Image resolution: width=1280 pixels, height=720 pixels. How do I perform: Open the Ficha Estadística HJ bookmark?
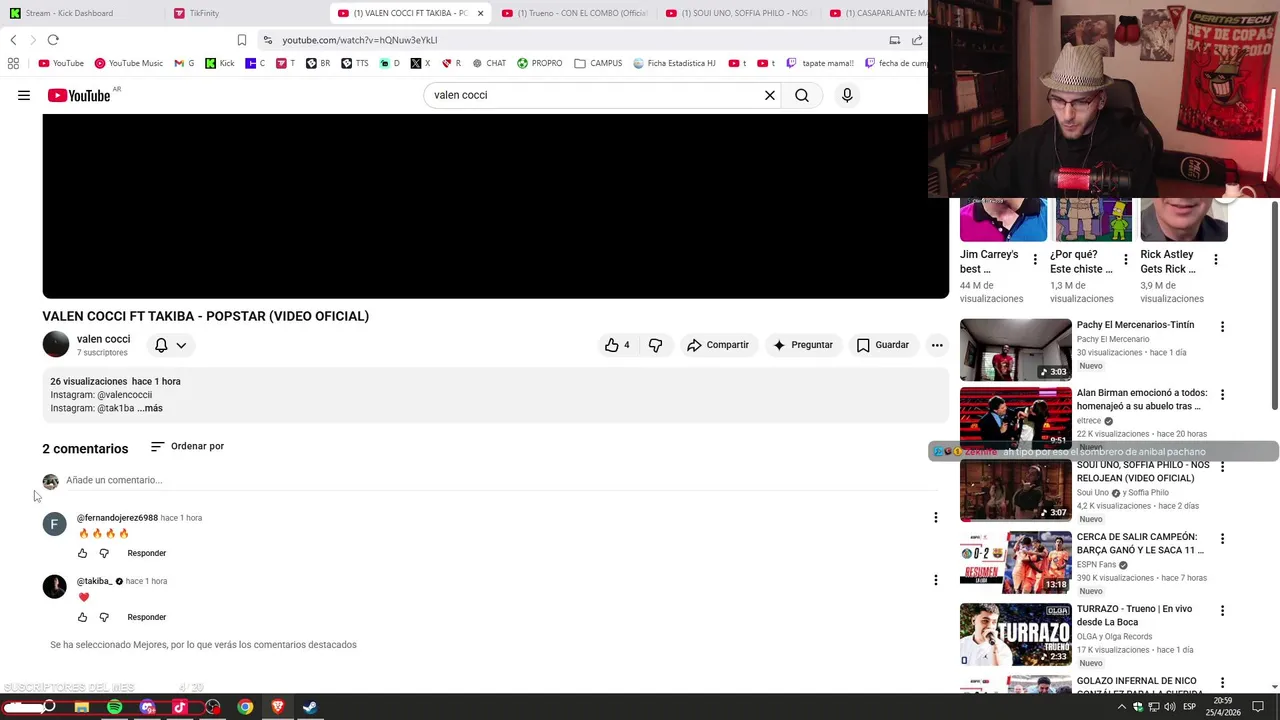tap(674, 63)
